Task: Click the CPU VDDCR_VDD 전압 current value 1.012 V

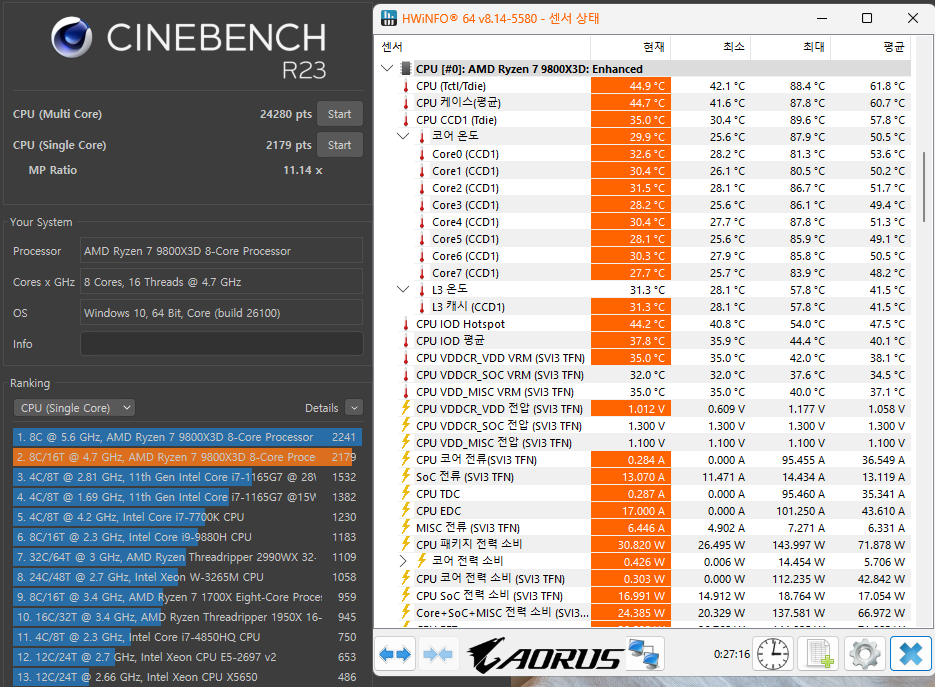Action: (x=631, y=409)
